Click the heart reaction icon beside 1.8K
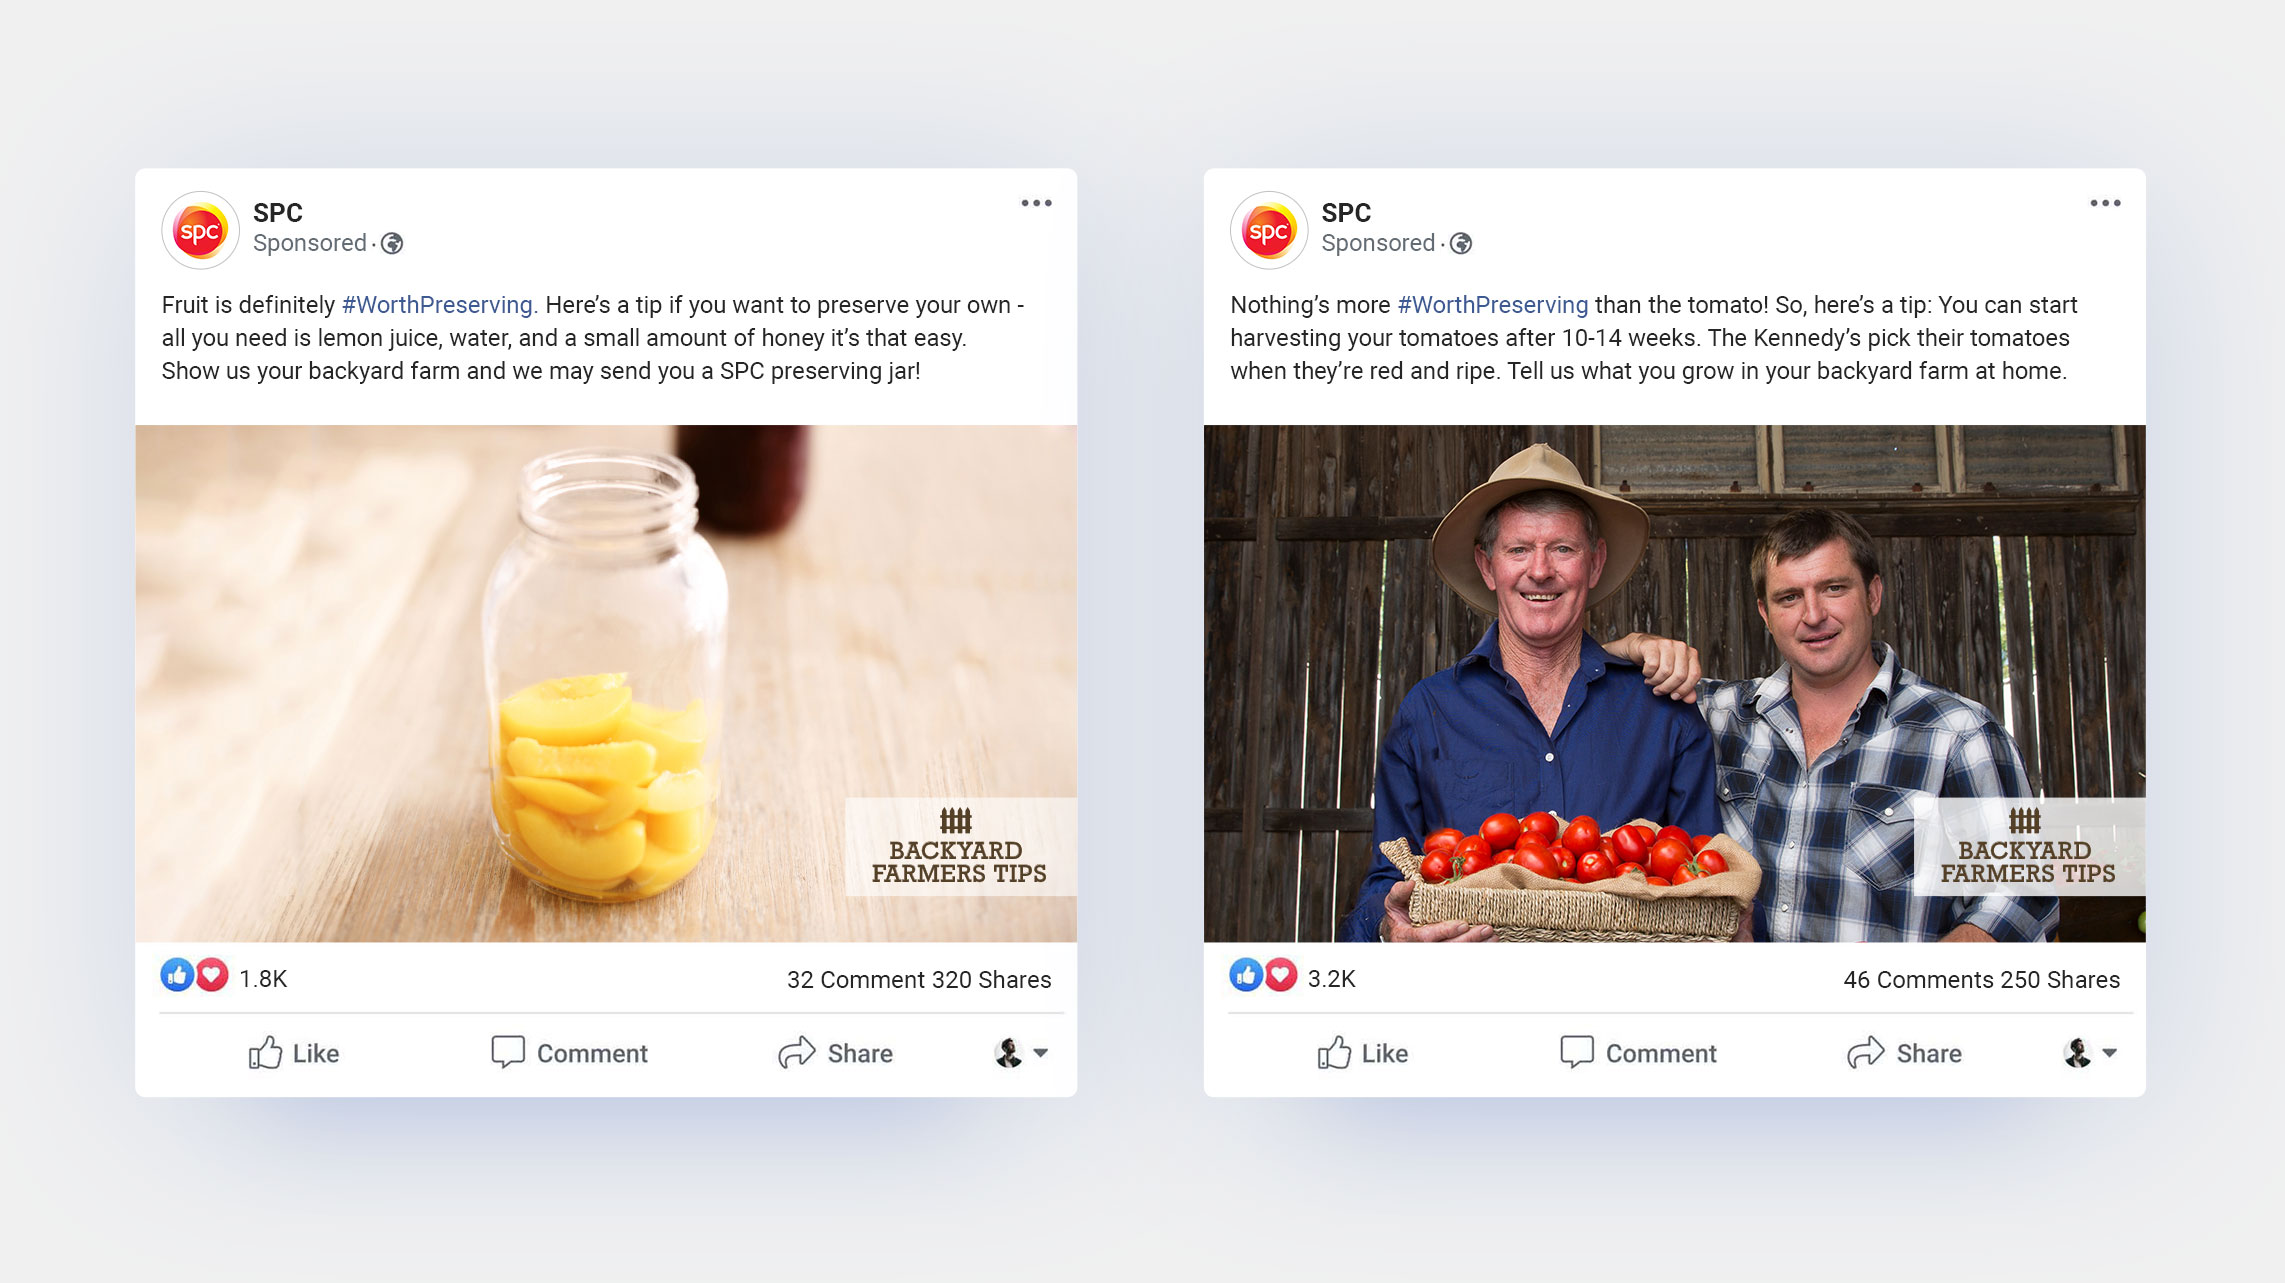Viewport: 2285px width, 1283px height. 212,975
